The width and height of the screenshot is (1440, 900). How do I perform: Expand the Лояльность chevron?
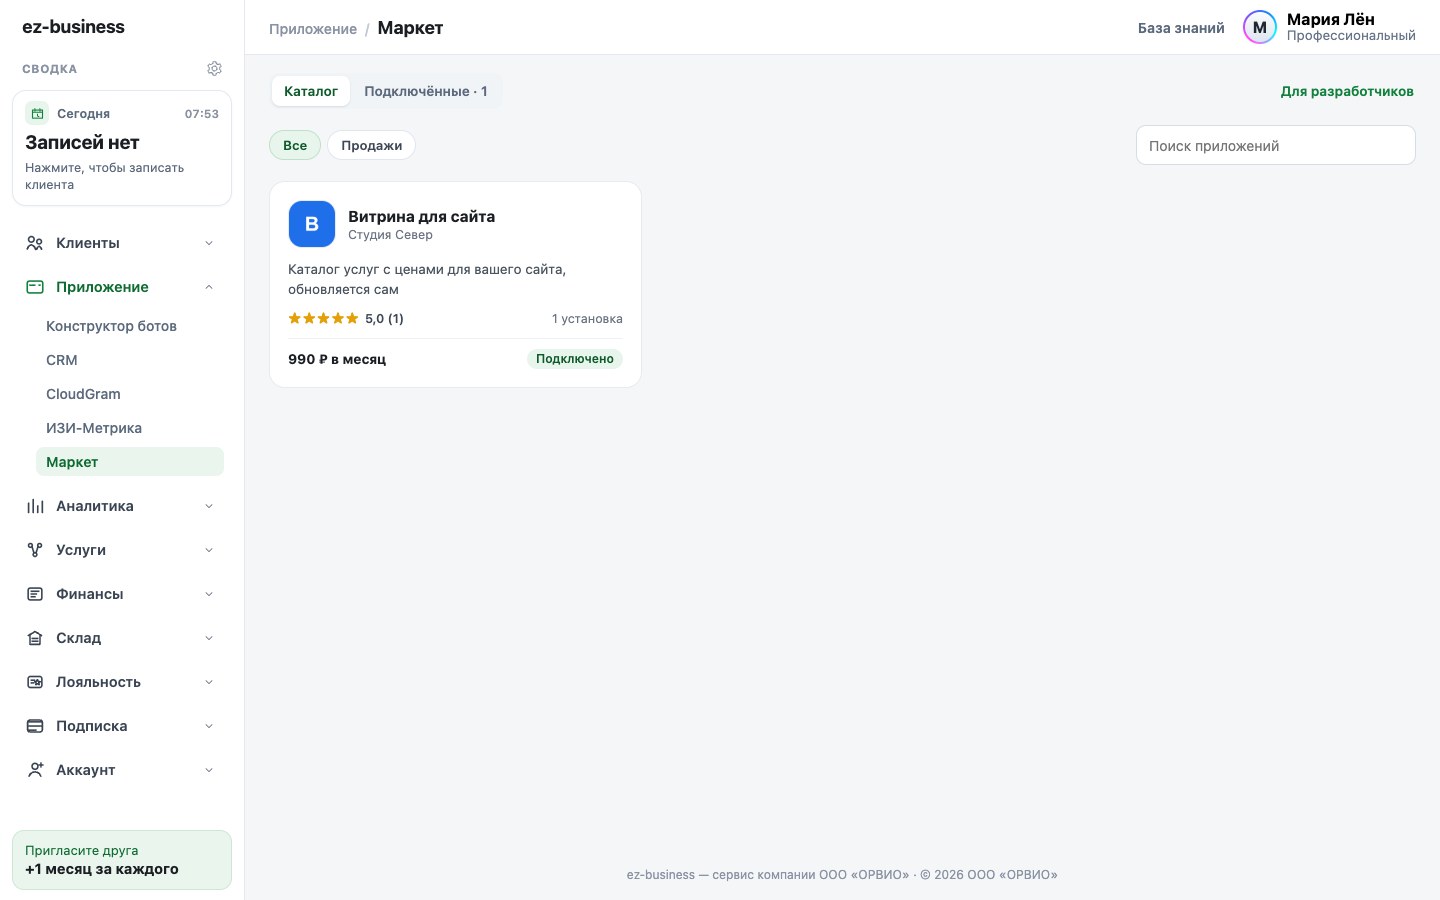pyautogui.click(x=209, y=682)
